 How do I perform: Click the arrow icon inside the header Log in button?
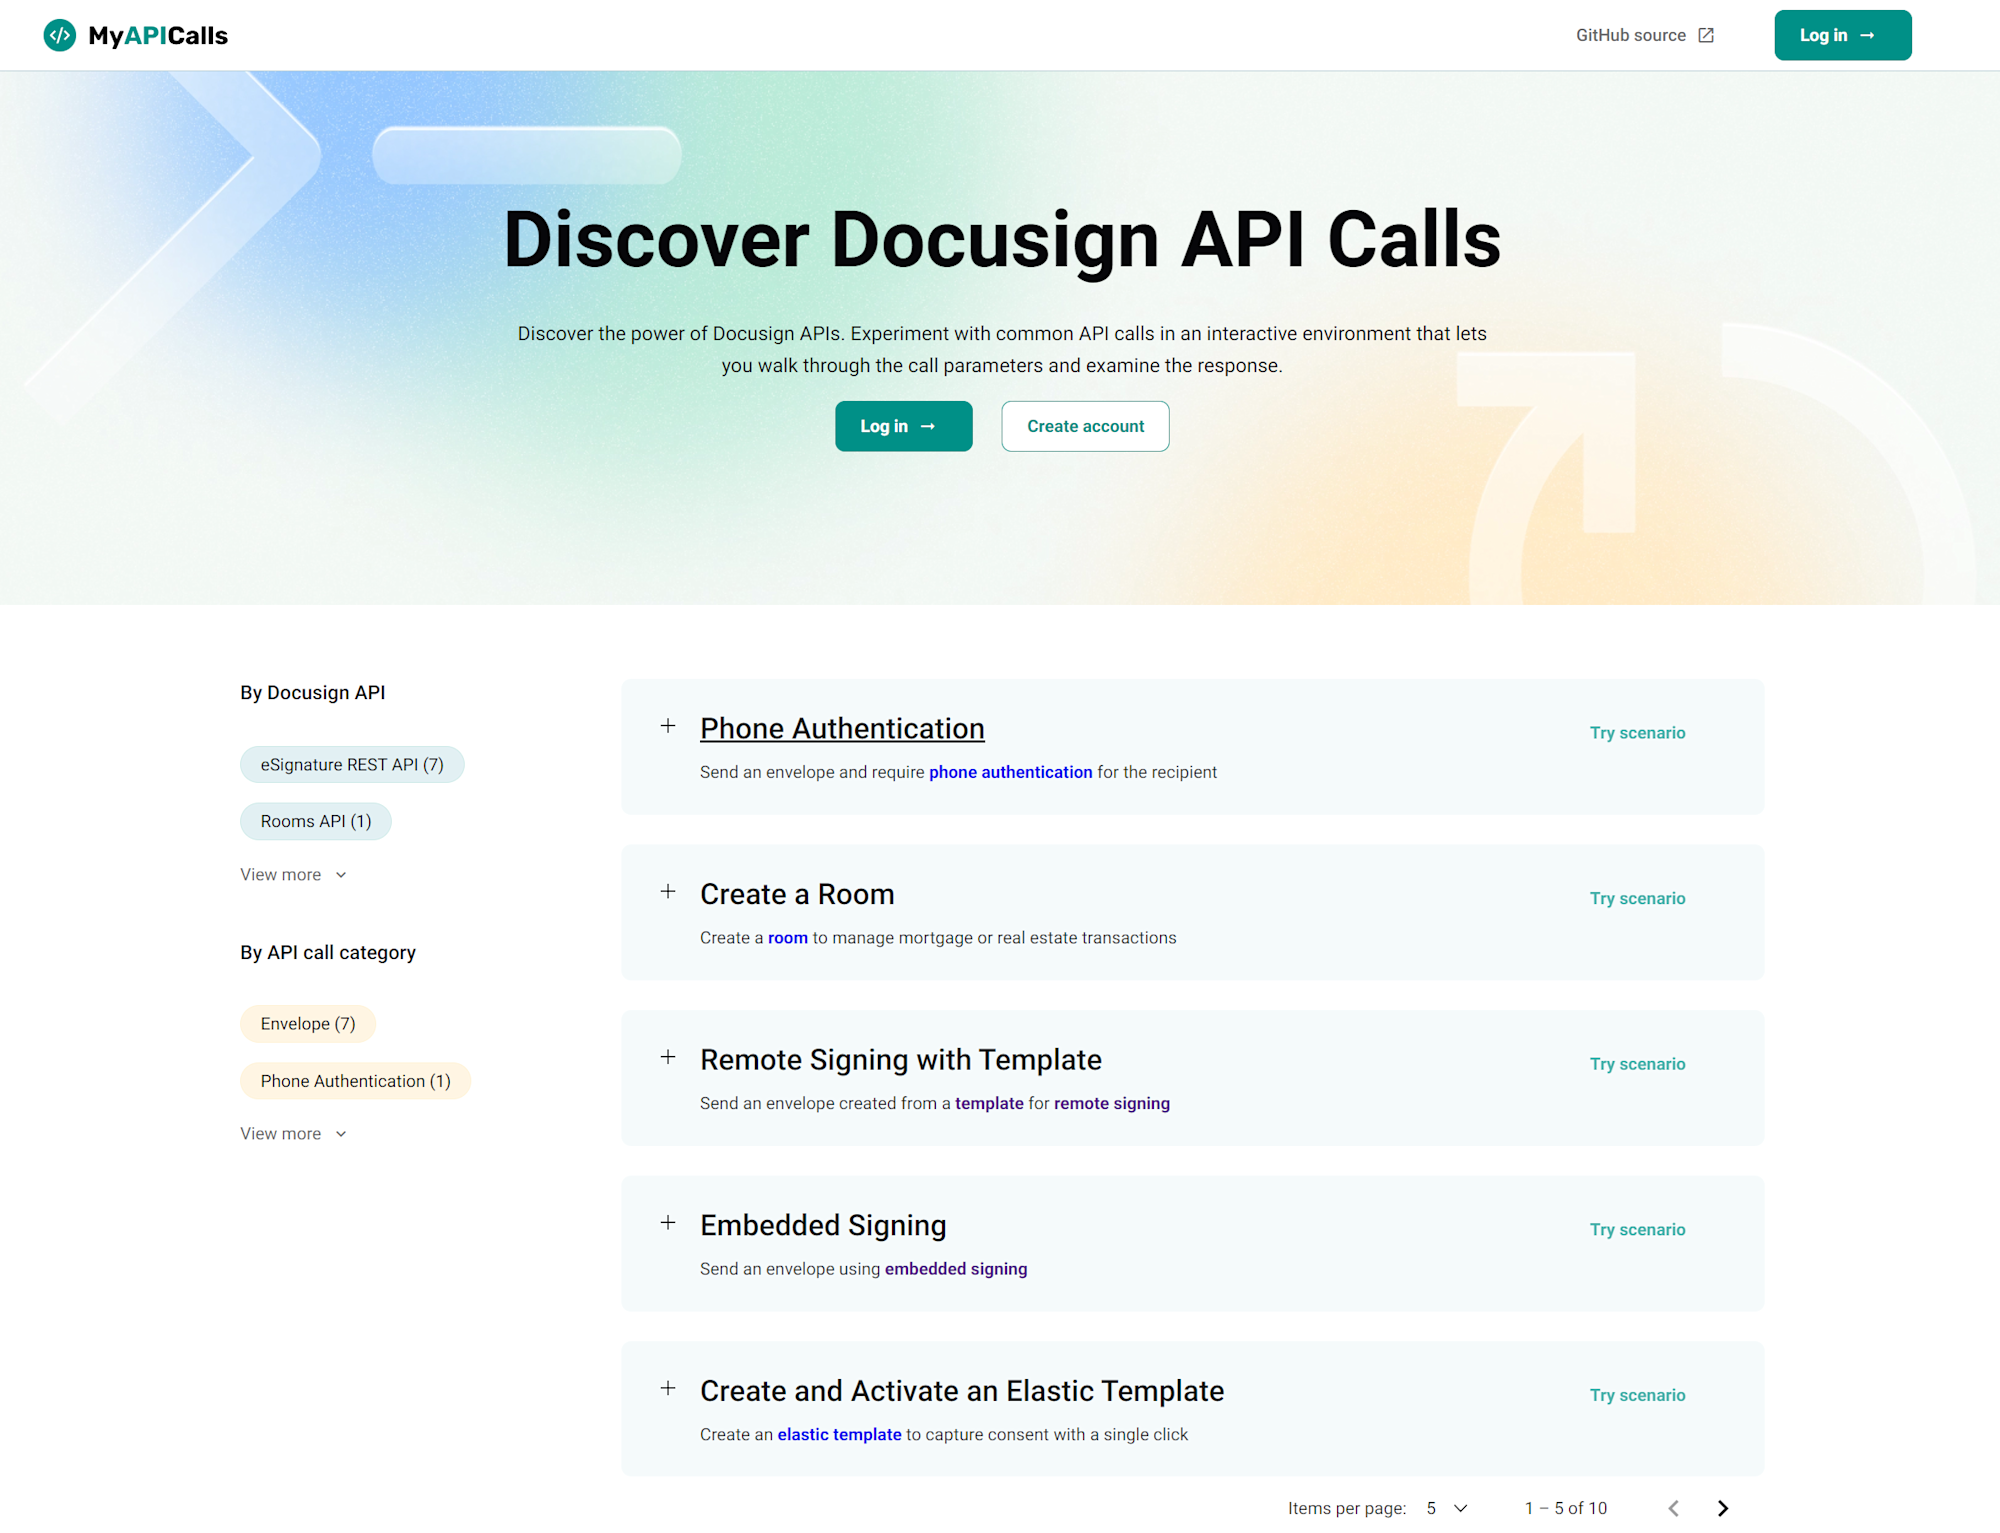tap(1867, 34)
